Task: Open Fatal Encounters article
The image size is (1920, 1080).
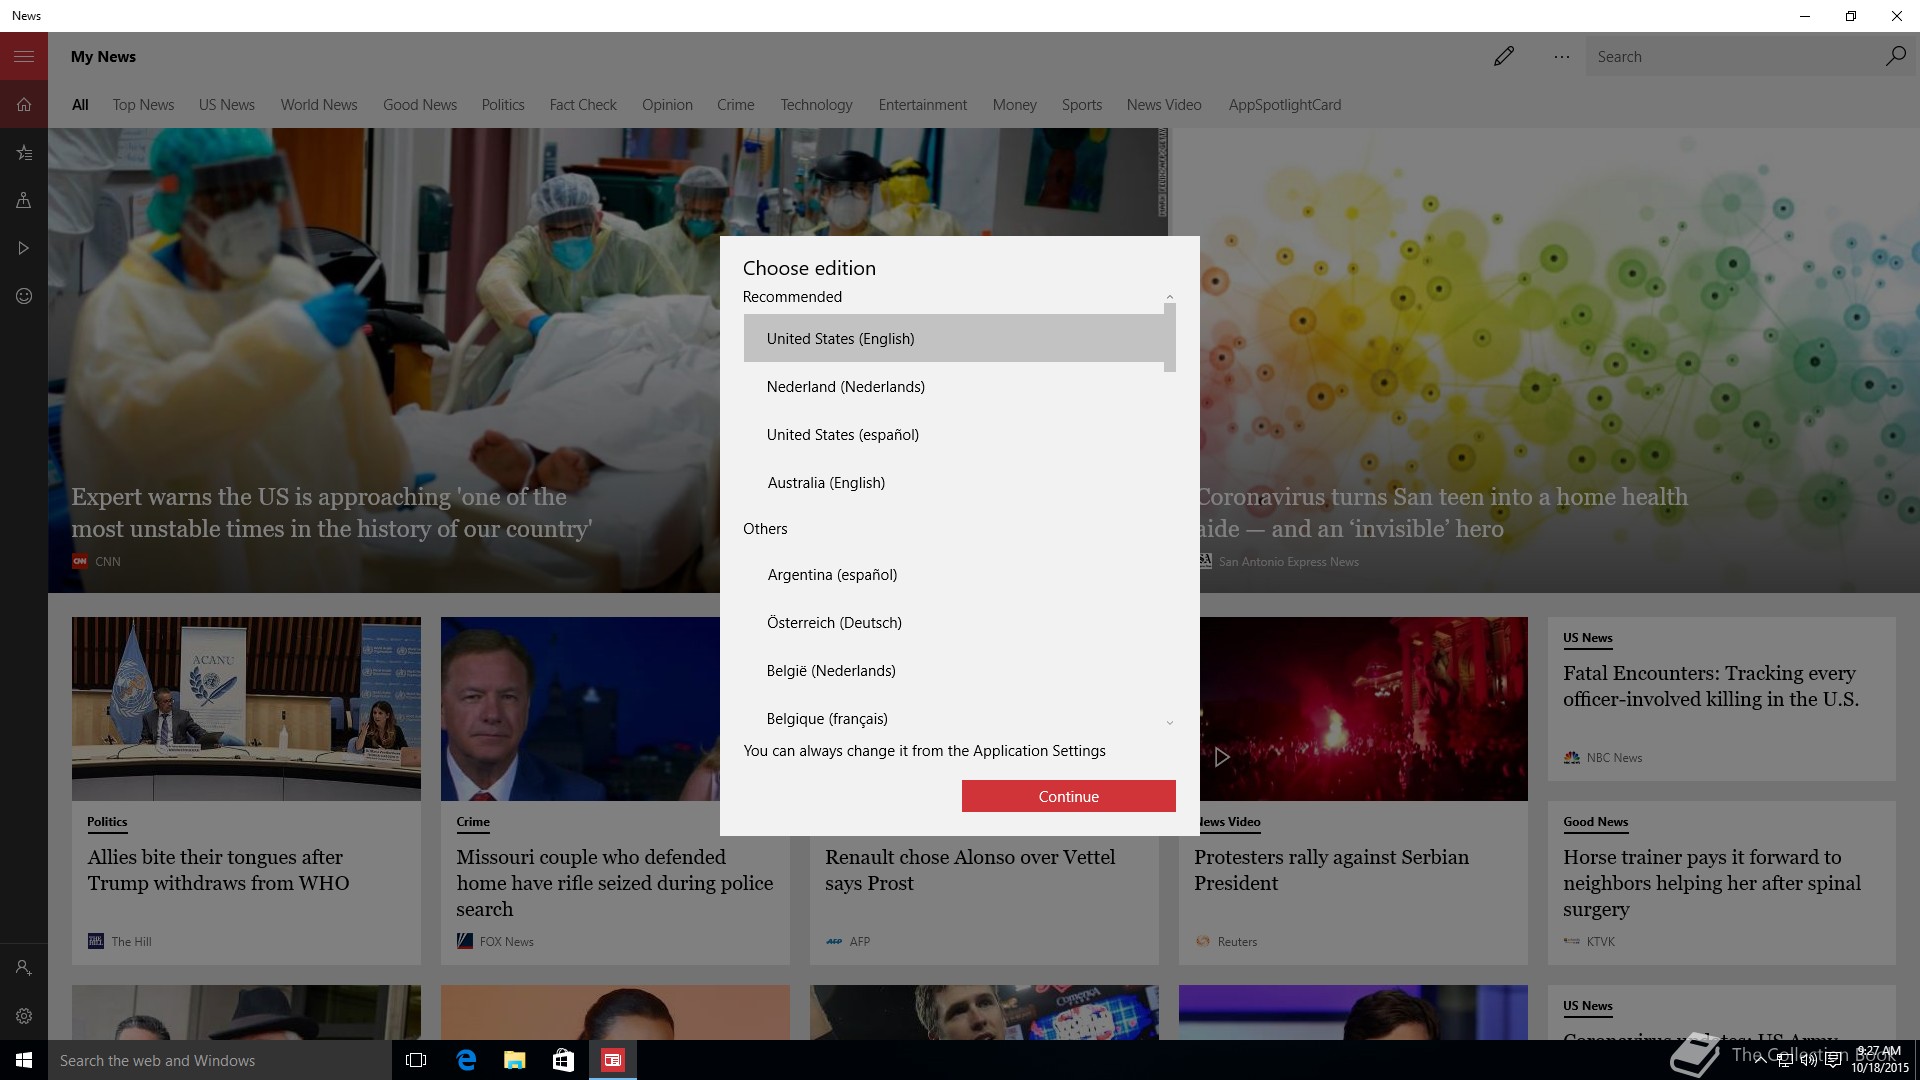Action: pyautogui.click(x=1711, y=686)
